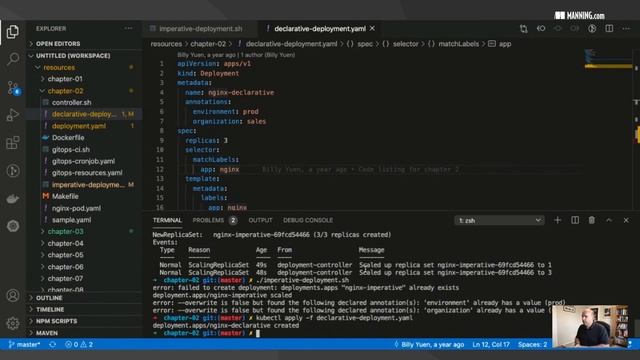
Task: Switch to the Problems panel tab
Action: pos(214,220)
